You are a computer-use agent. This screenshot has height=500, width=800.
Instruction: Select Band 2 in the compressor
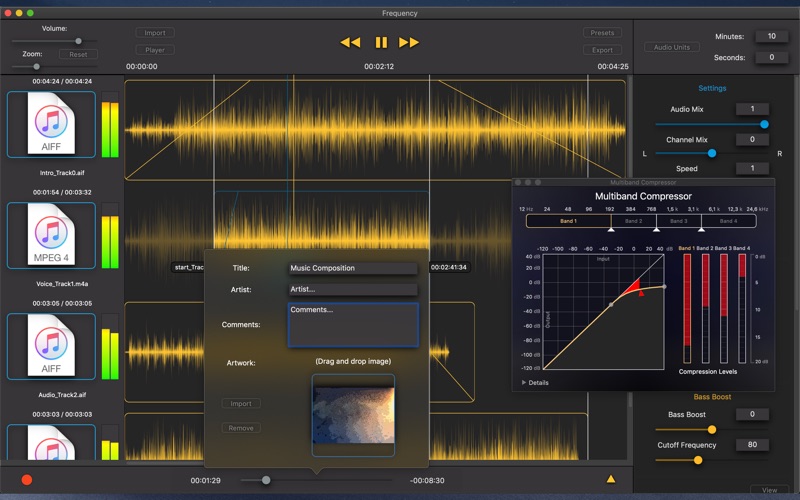pyautogui.click(x=634, y=221)
